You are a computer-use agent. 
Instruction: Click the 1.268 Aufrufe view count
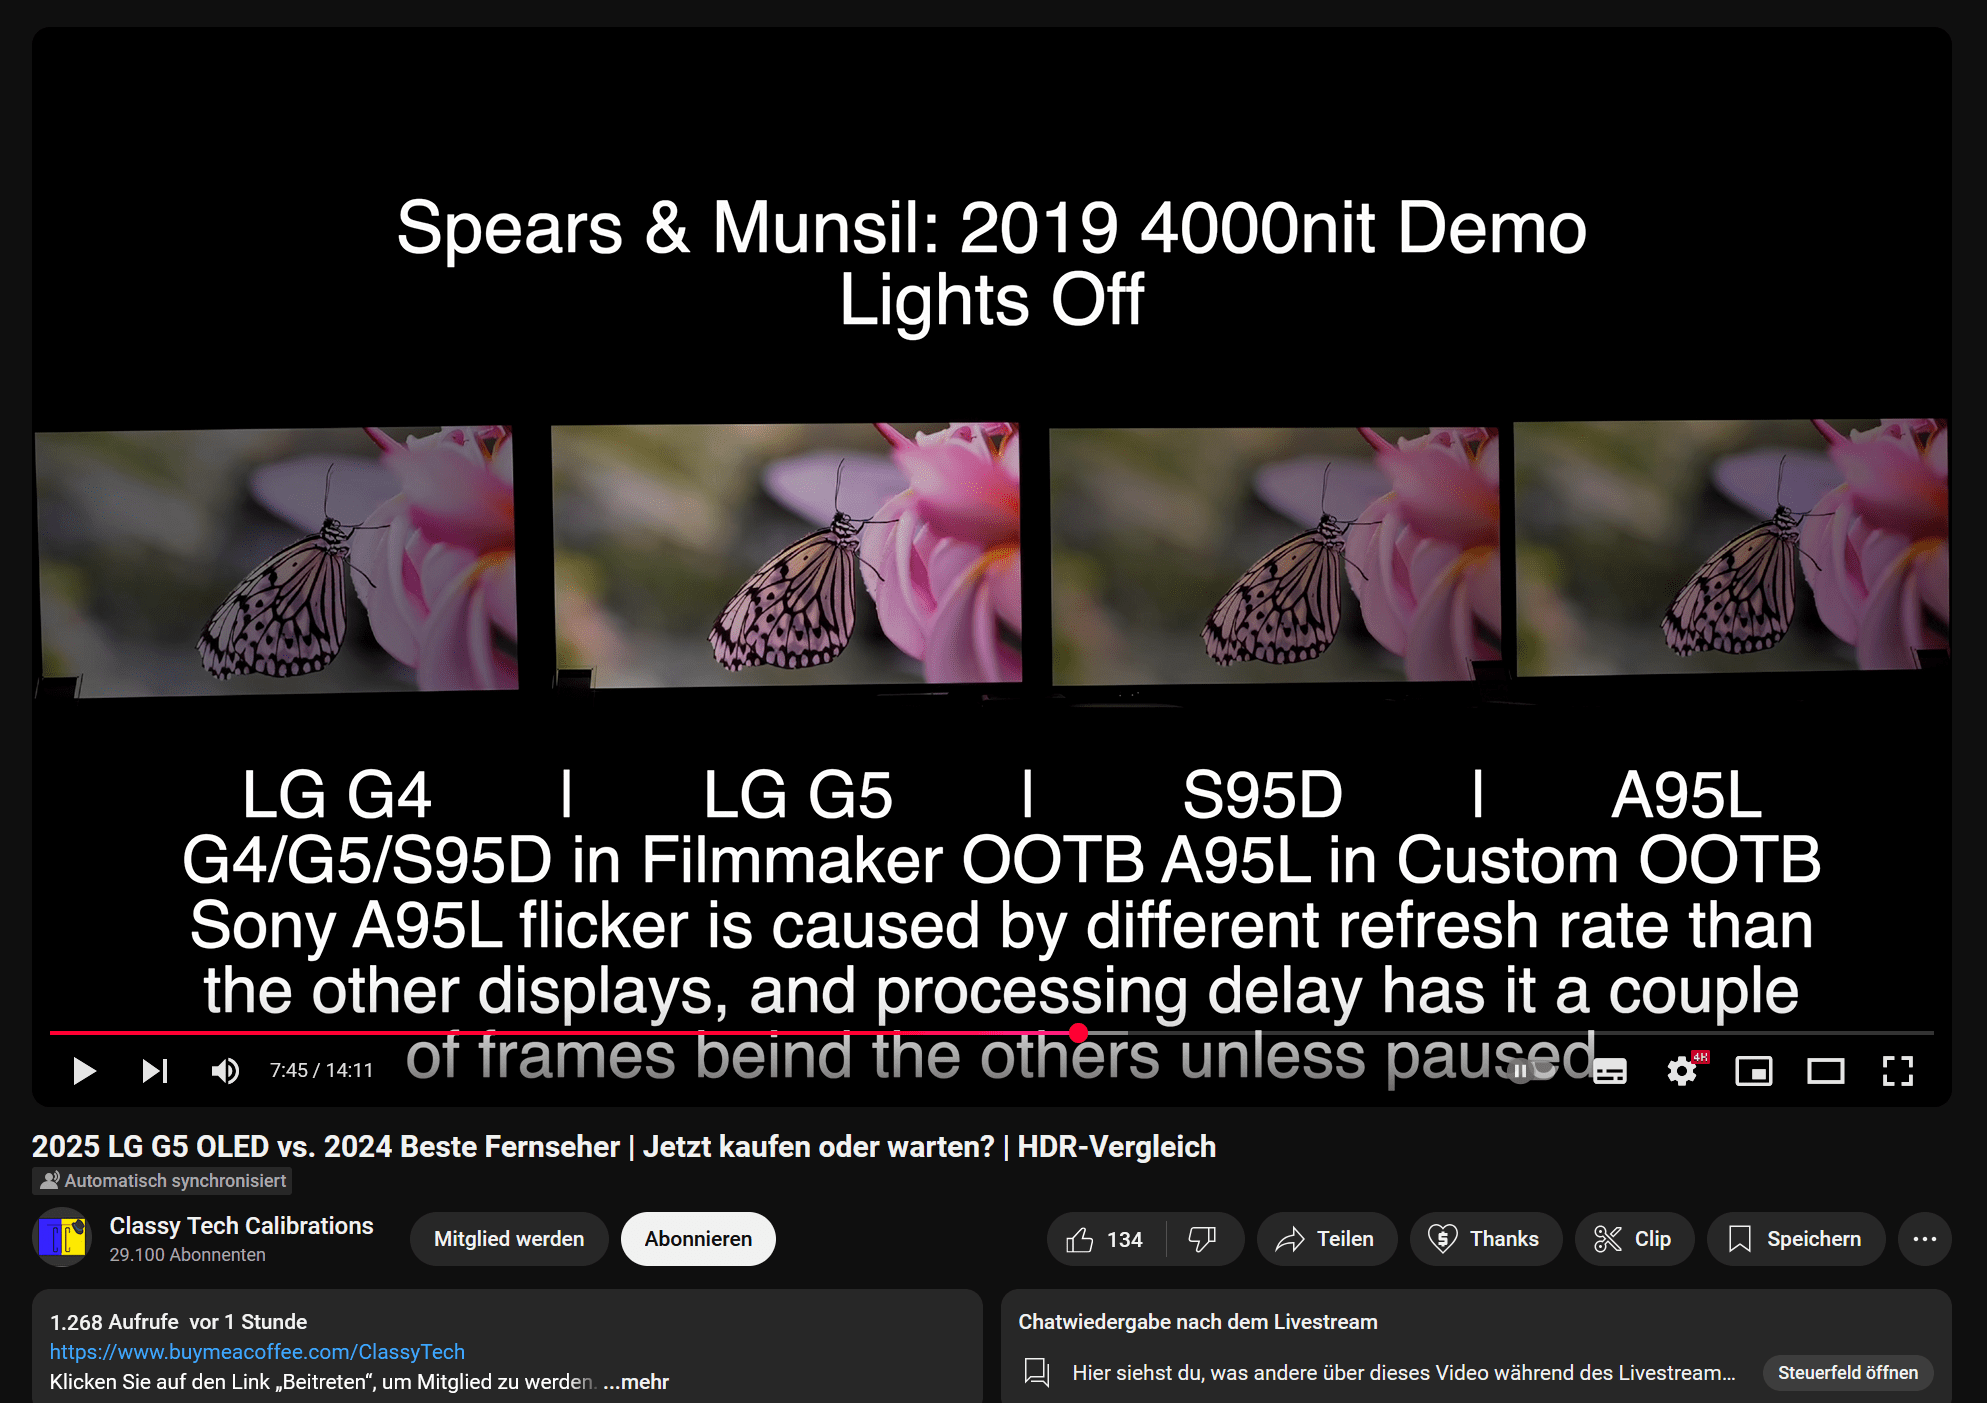(114, 1322)
